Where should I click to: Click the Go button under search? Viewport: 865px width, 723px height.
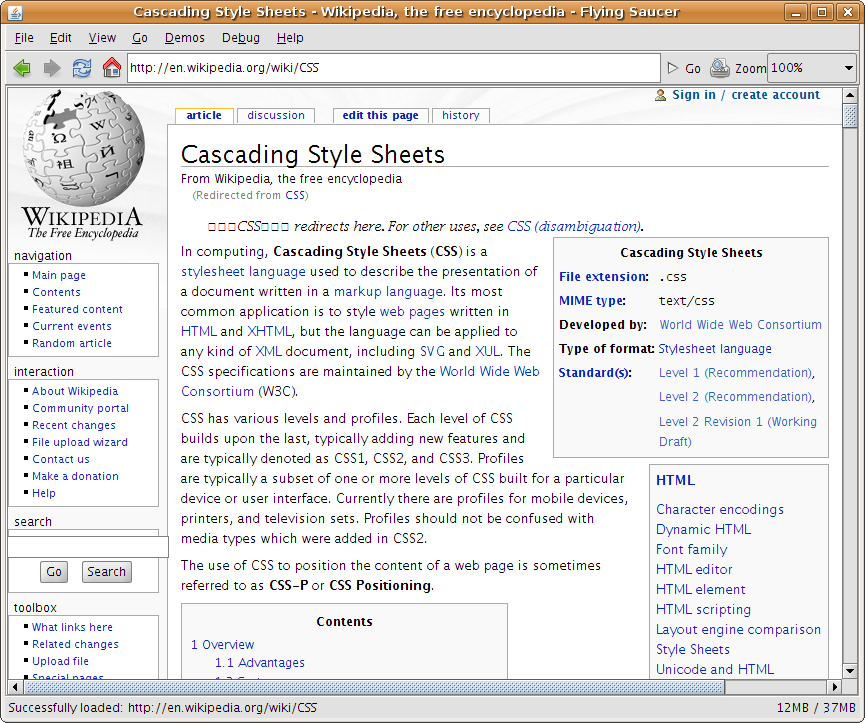point(54,572)
